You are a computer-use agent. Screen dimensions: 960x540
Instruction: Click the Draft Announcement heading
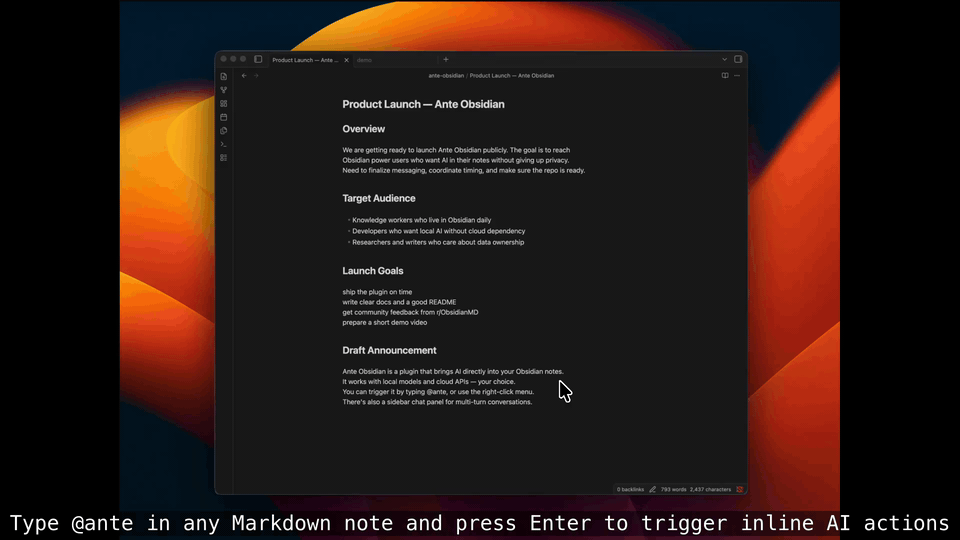click(x=389, y=350)
